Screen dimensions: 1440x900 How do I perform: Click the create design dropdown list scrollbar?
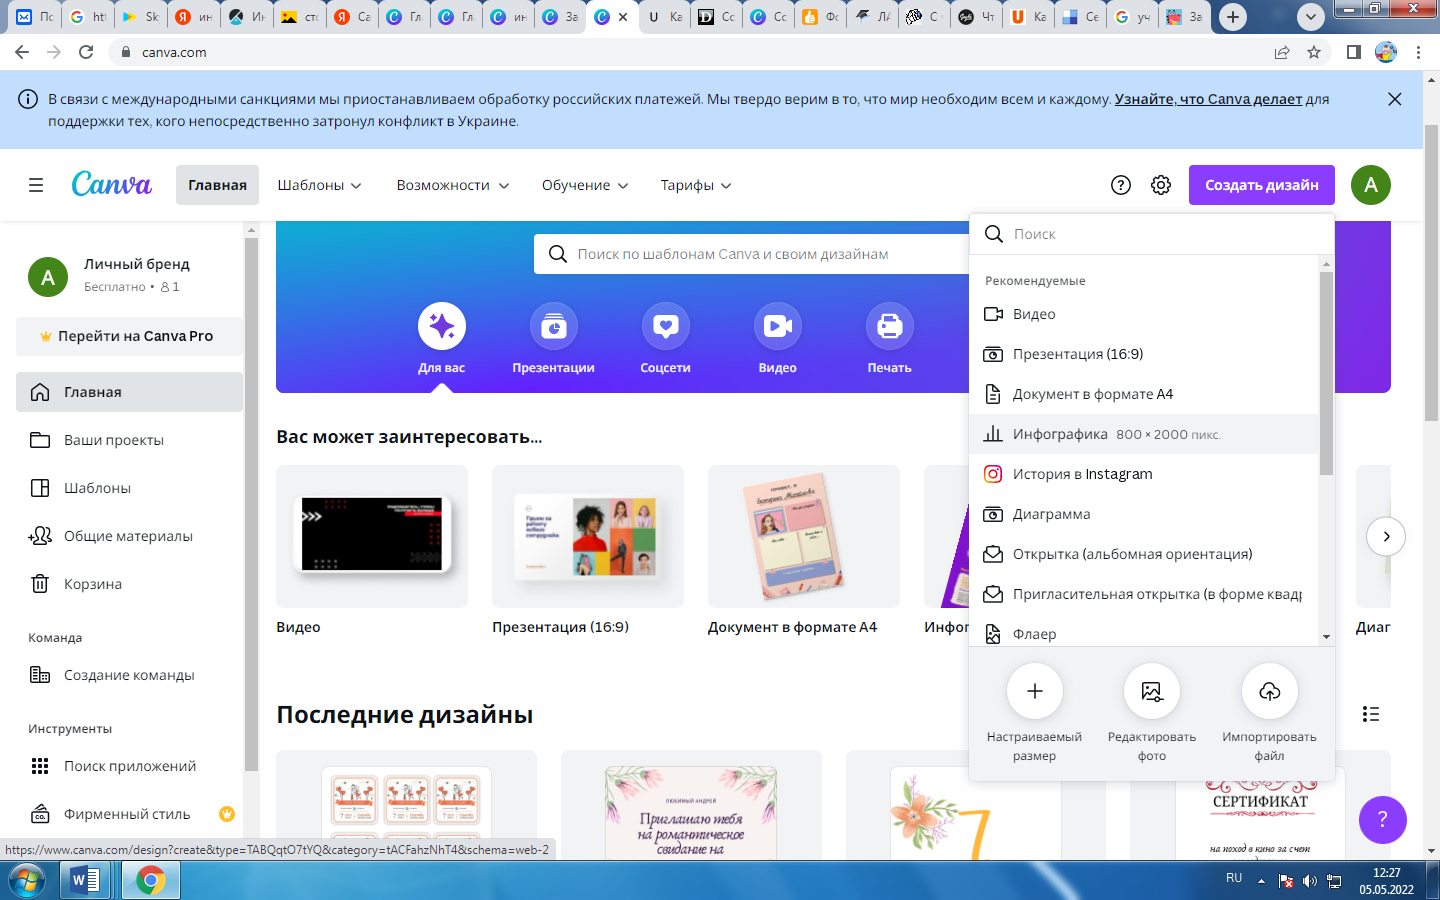1326,373
